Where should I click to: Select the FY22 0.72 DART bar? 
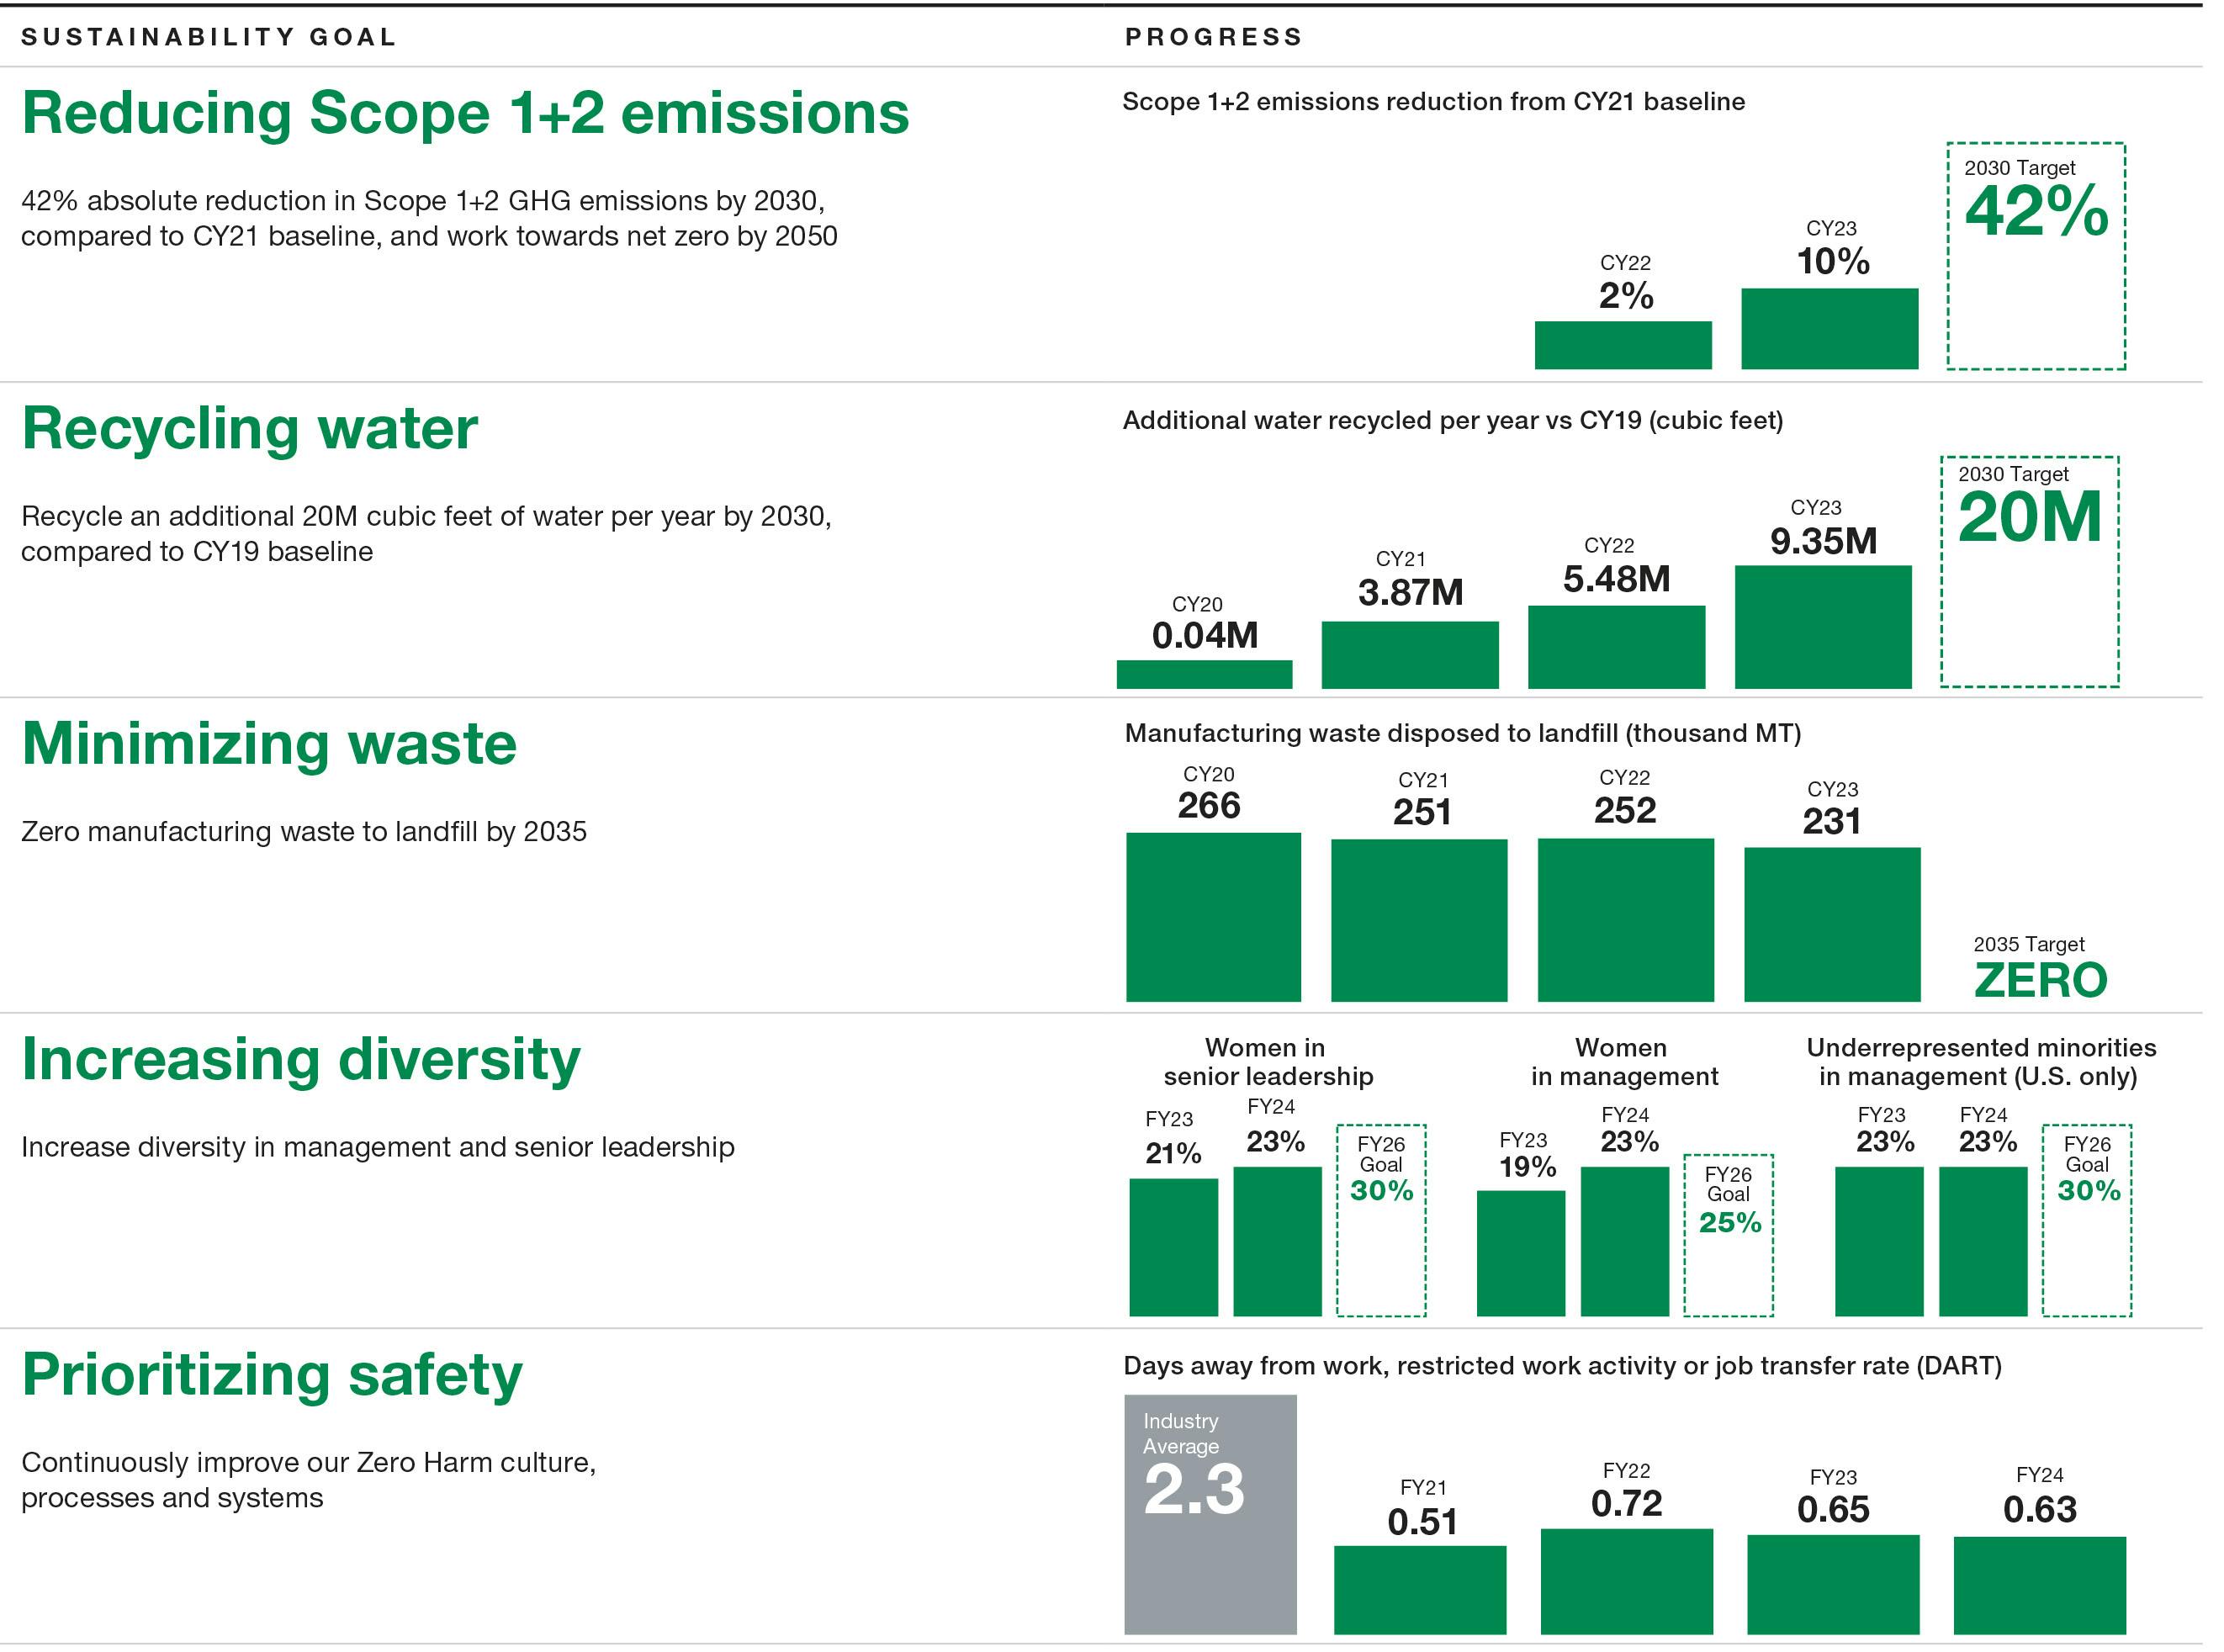[x=1627, y=1581]
